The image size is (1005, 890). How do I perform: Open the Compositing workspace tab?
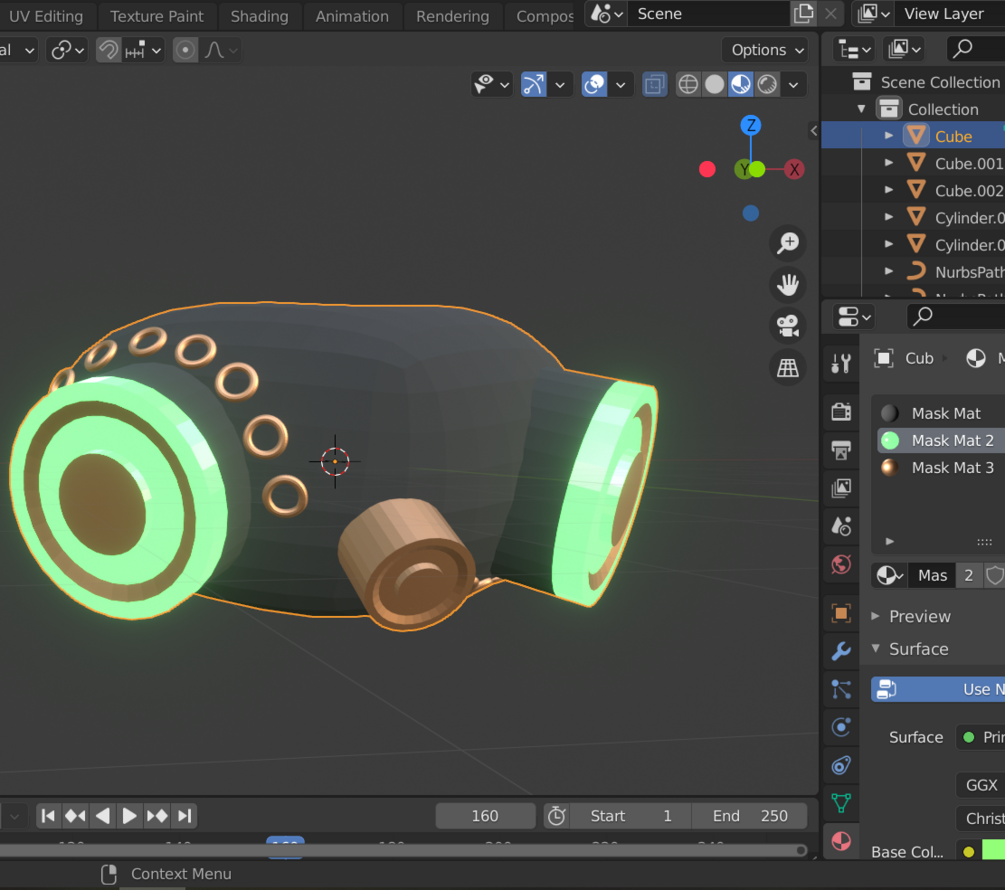pos(544,16)
